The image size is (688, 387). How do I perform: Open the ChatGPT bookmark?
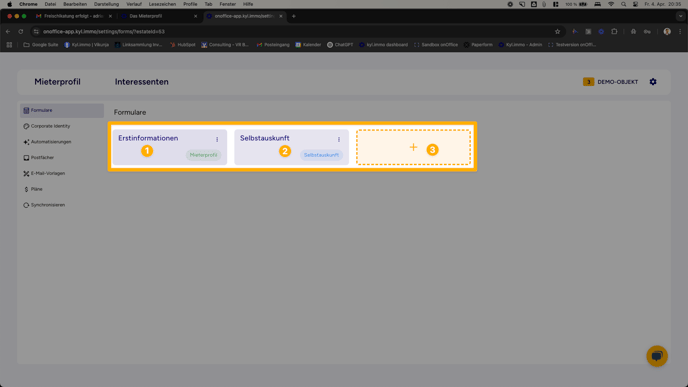pyautogui.click(x=340, y=45)
